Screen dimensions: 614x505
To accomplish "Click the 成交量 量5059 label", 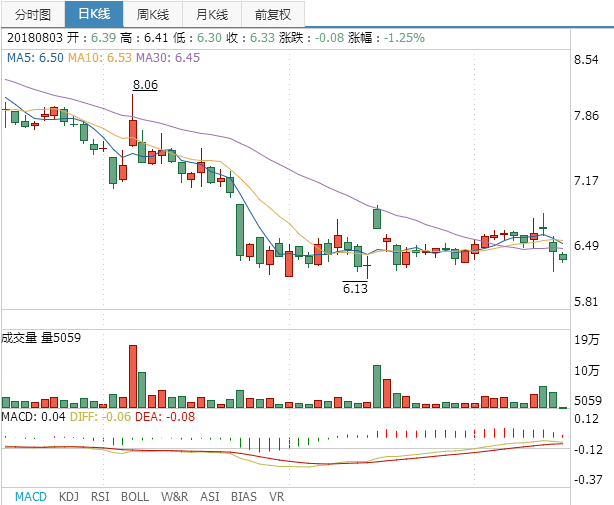I will pos(41,337).
